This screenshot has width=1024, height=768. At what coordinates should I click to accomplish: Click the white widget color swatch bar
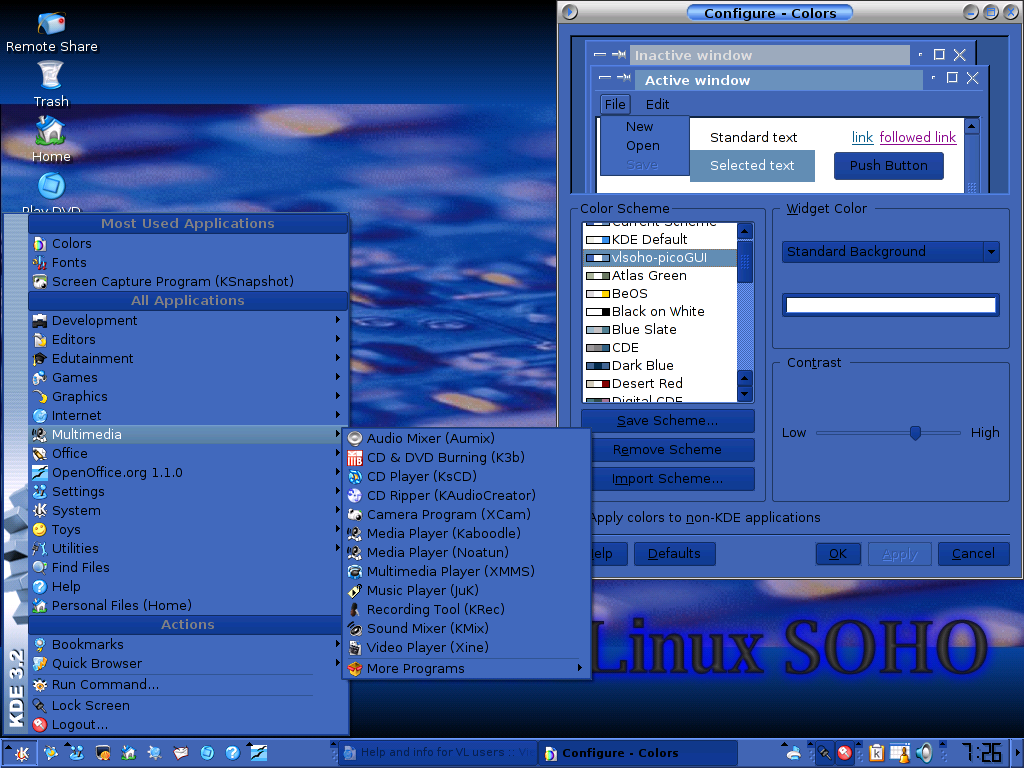(x=890, y=305)
